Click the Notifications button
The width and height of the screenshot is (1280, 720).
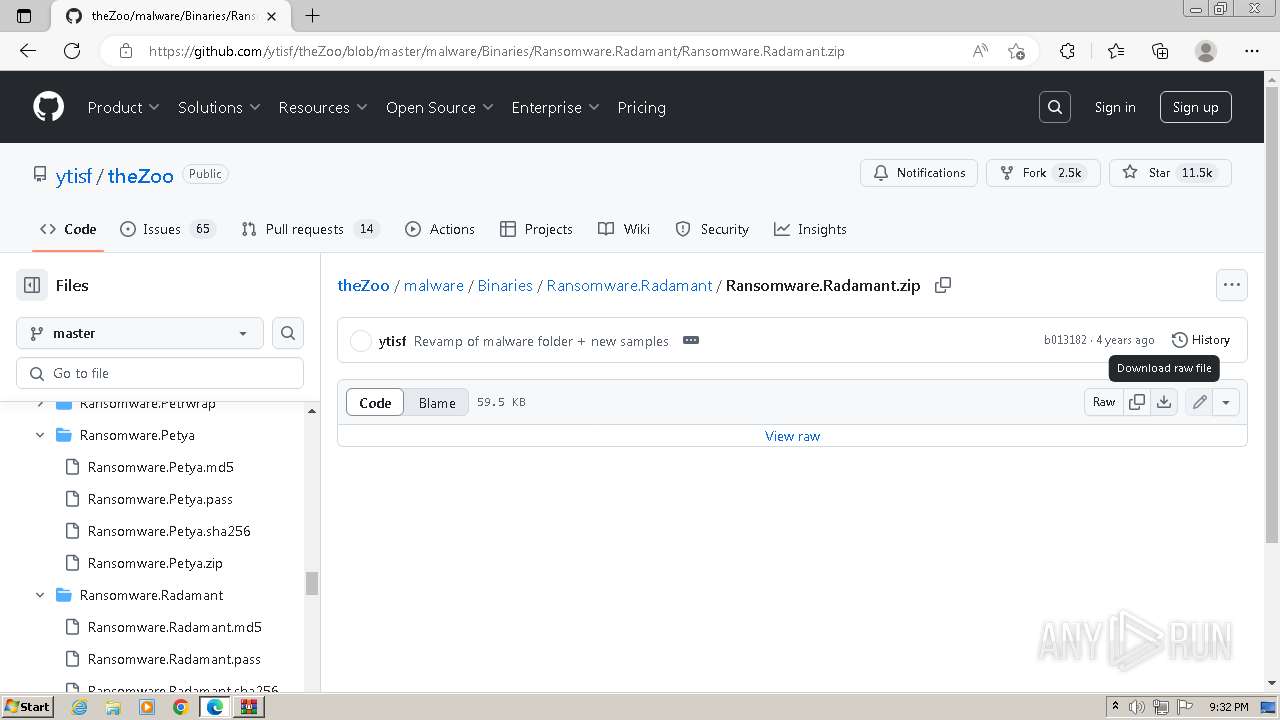click(919, 173)
